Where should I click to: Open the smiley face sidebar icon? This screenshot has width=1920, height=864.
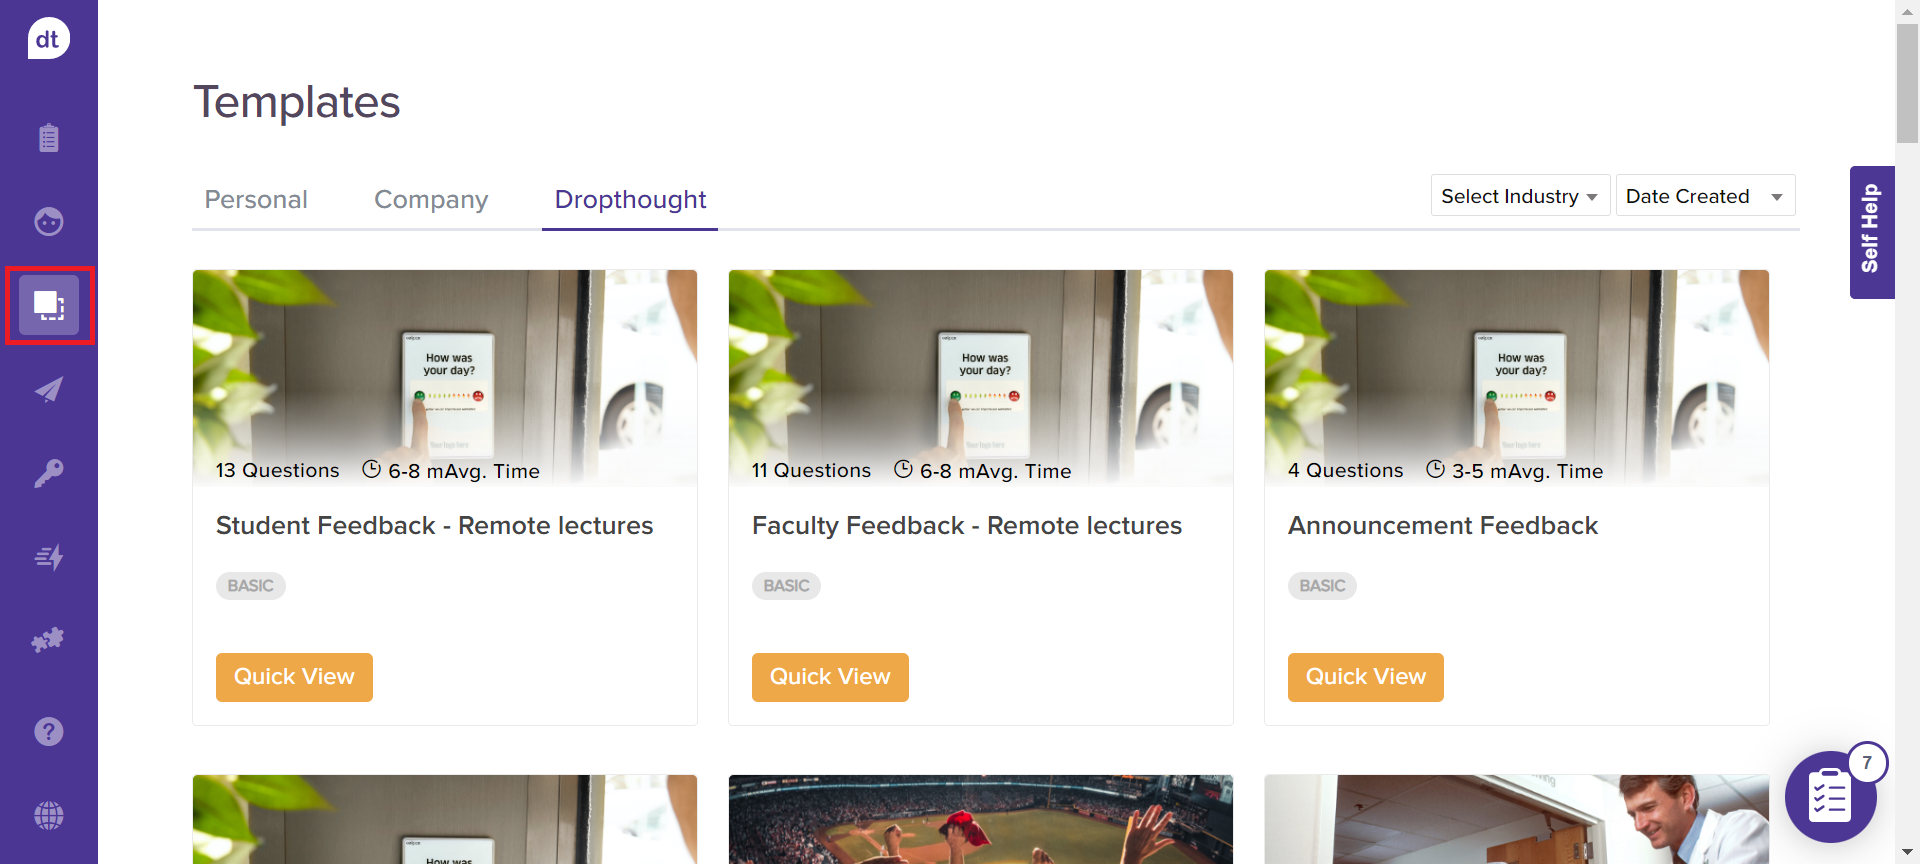point(48,221)
